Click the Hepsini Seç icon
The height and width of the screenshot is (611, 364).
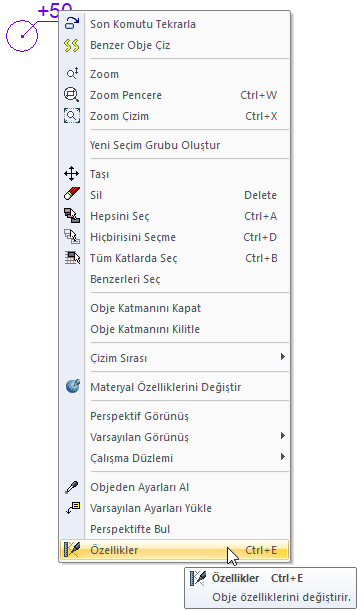[x=72, y=216]
